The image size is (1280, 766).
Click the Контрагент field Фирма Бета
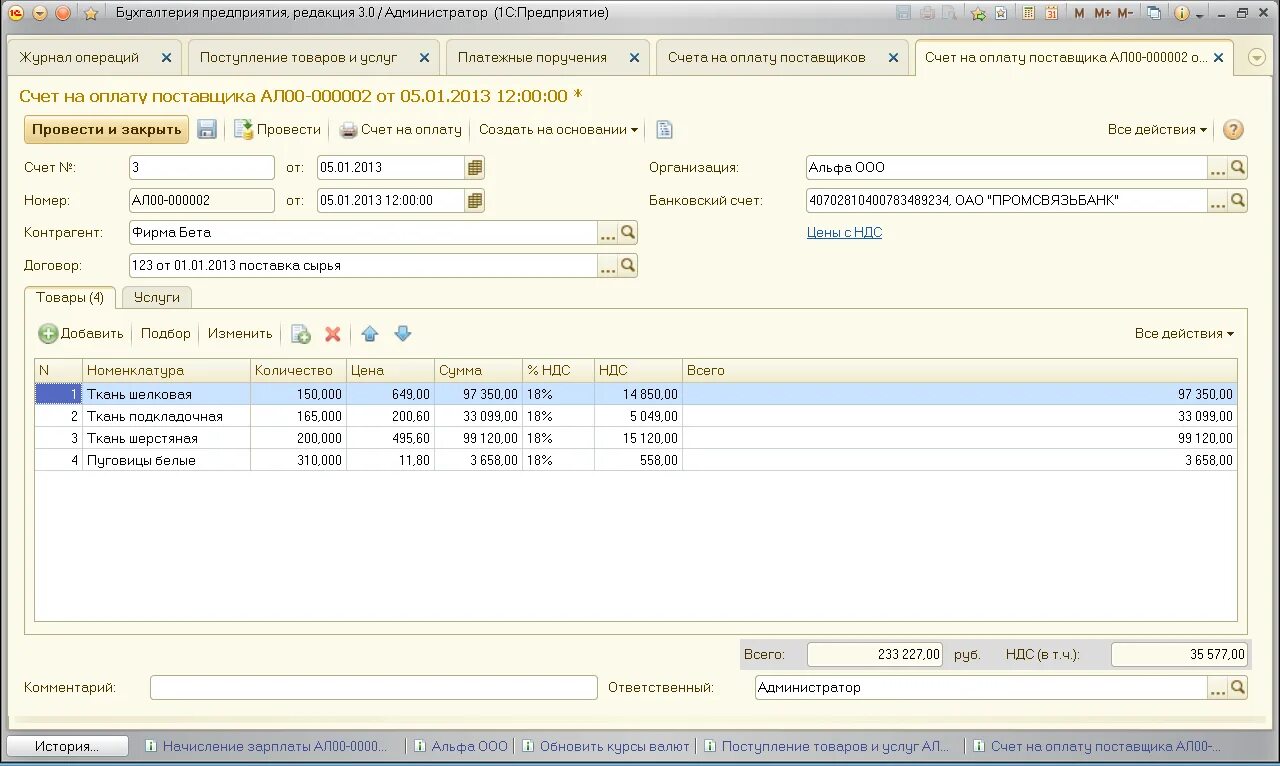click(363, 233)
